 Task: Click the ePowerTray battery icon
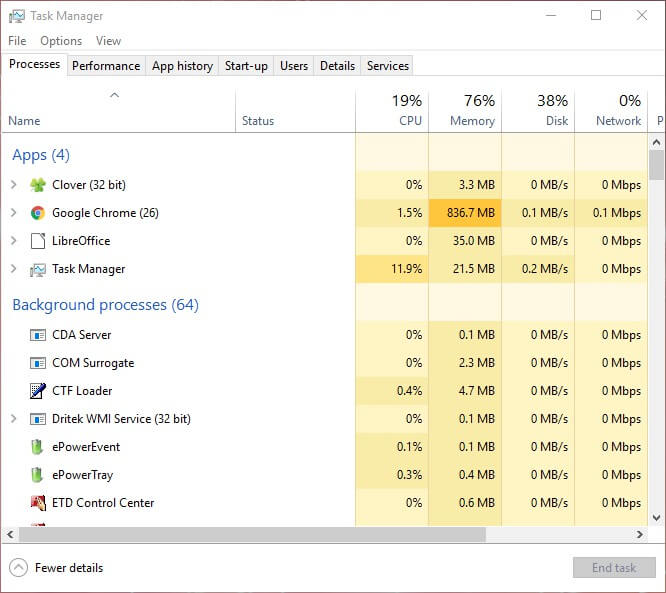coord(37,475)
